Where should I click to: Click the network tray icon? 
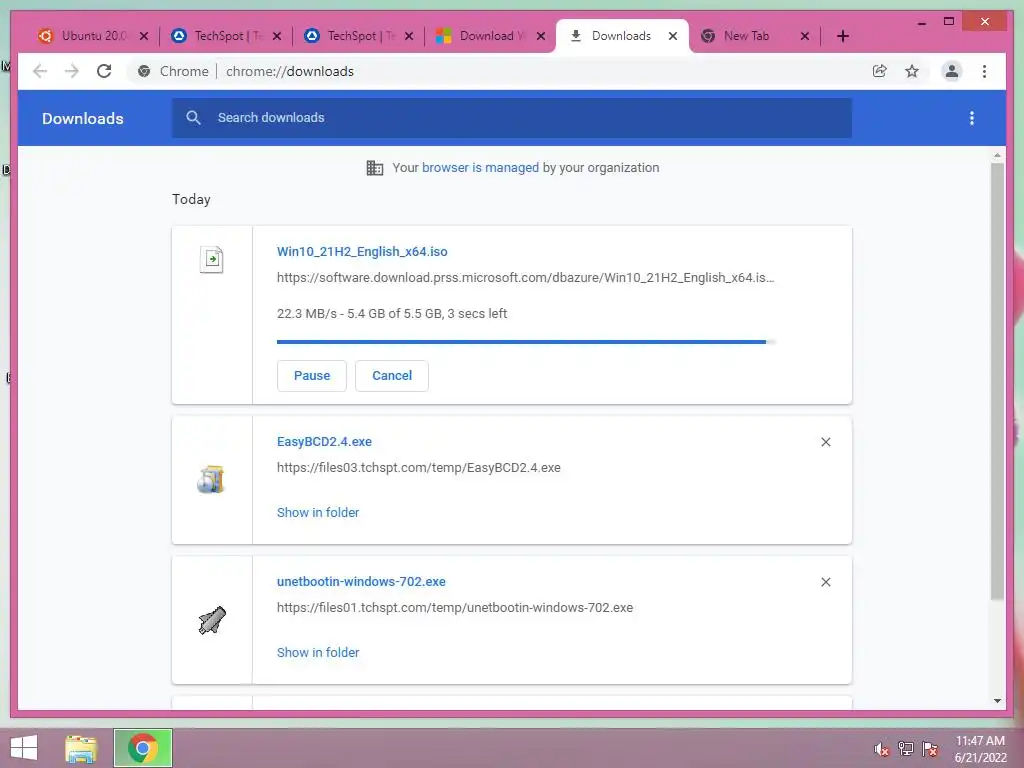point(906,748)
